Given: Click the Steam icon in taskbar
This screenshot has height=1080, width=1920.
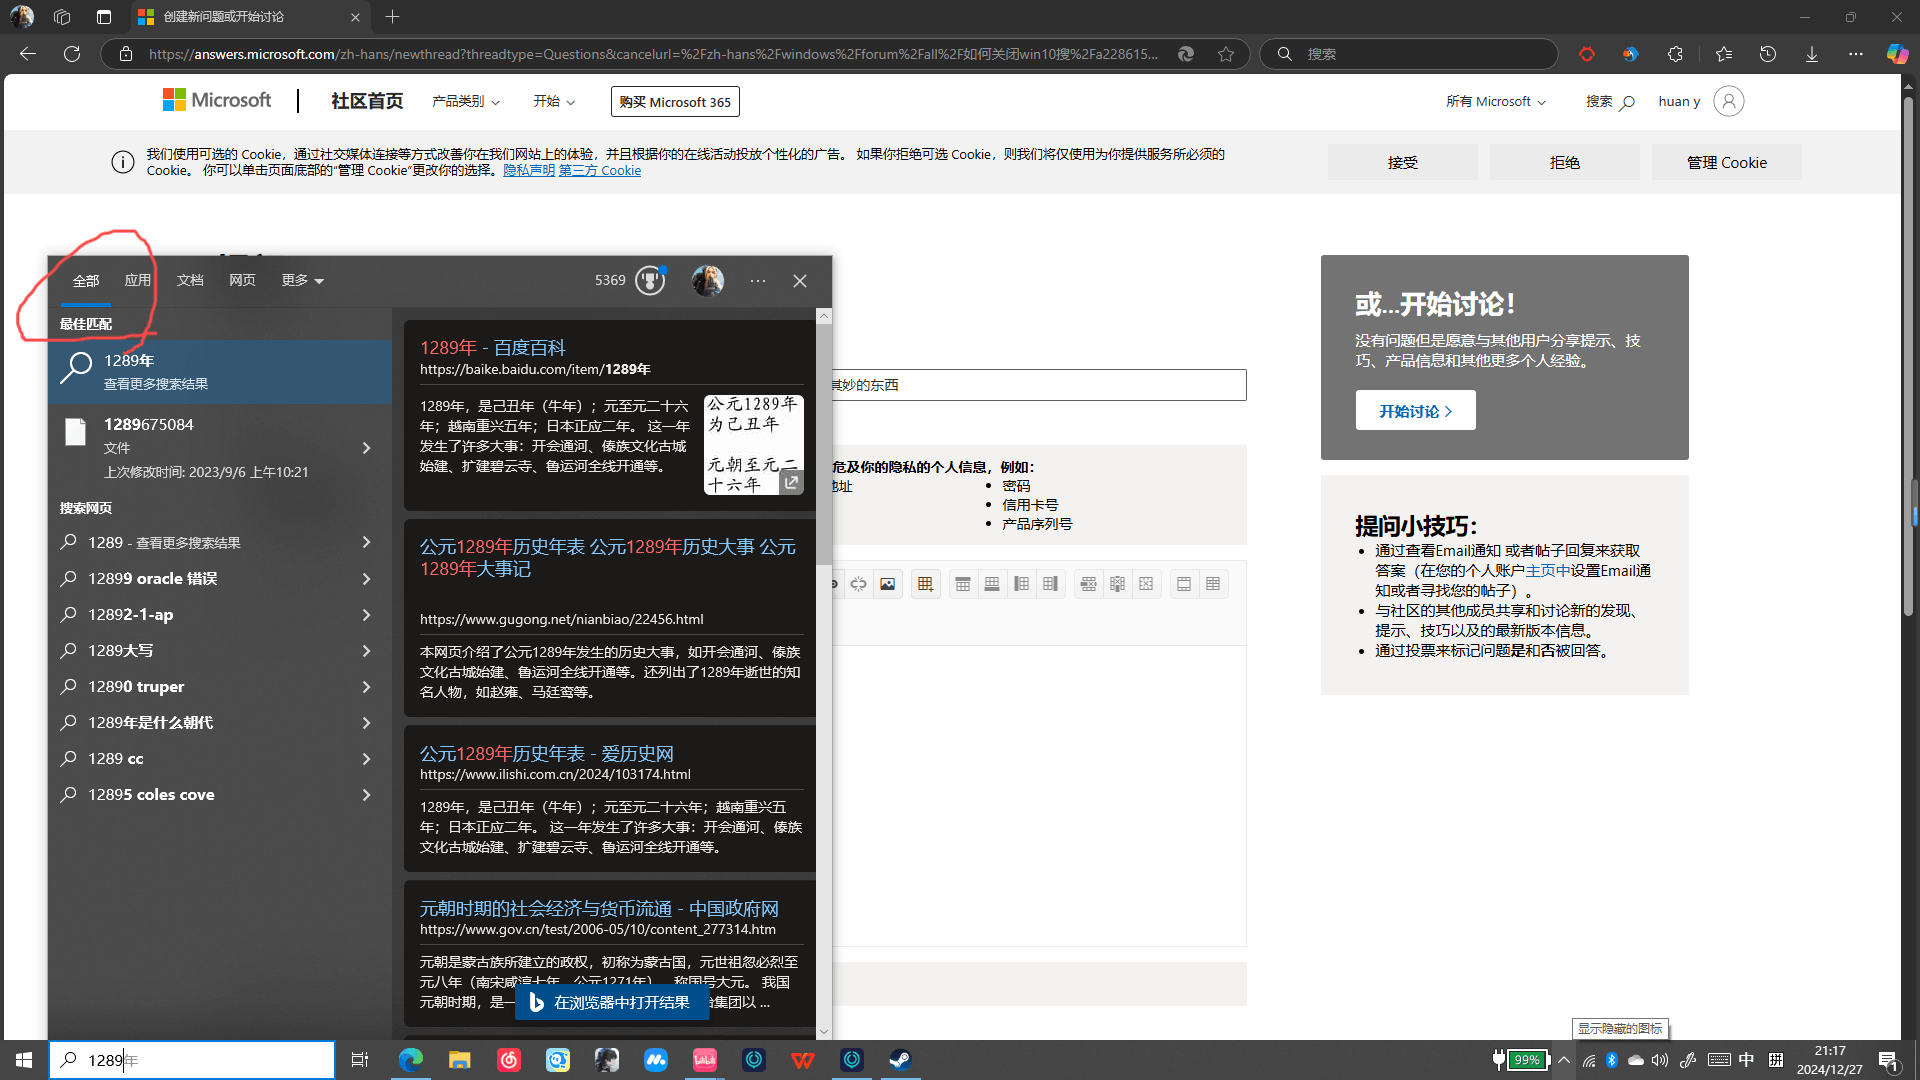Looking at the screenshot, I should point(900,1060).
